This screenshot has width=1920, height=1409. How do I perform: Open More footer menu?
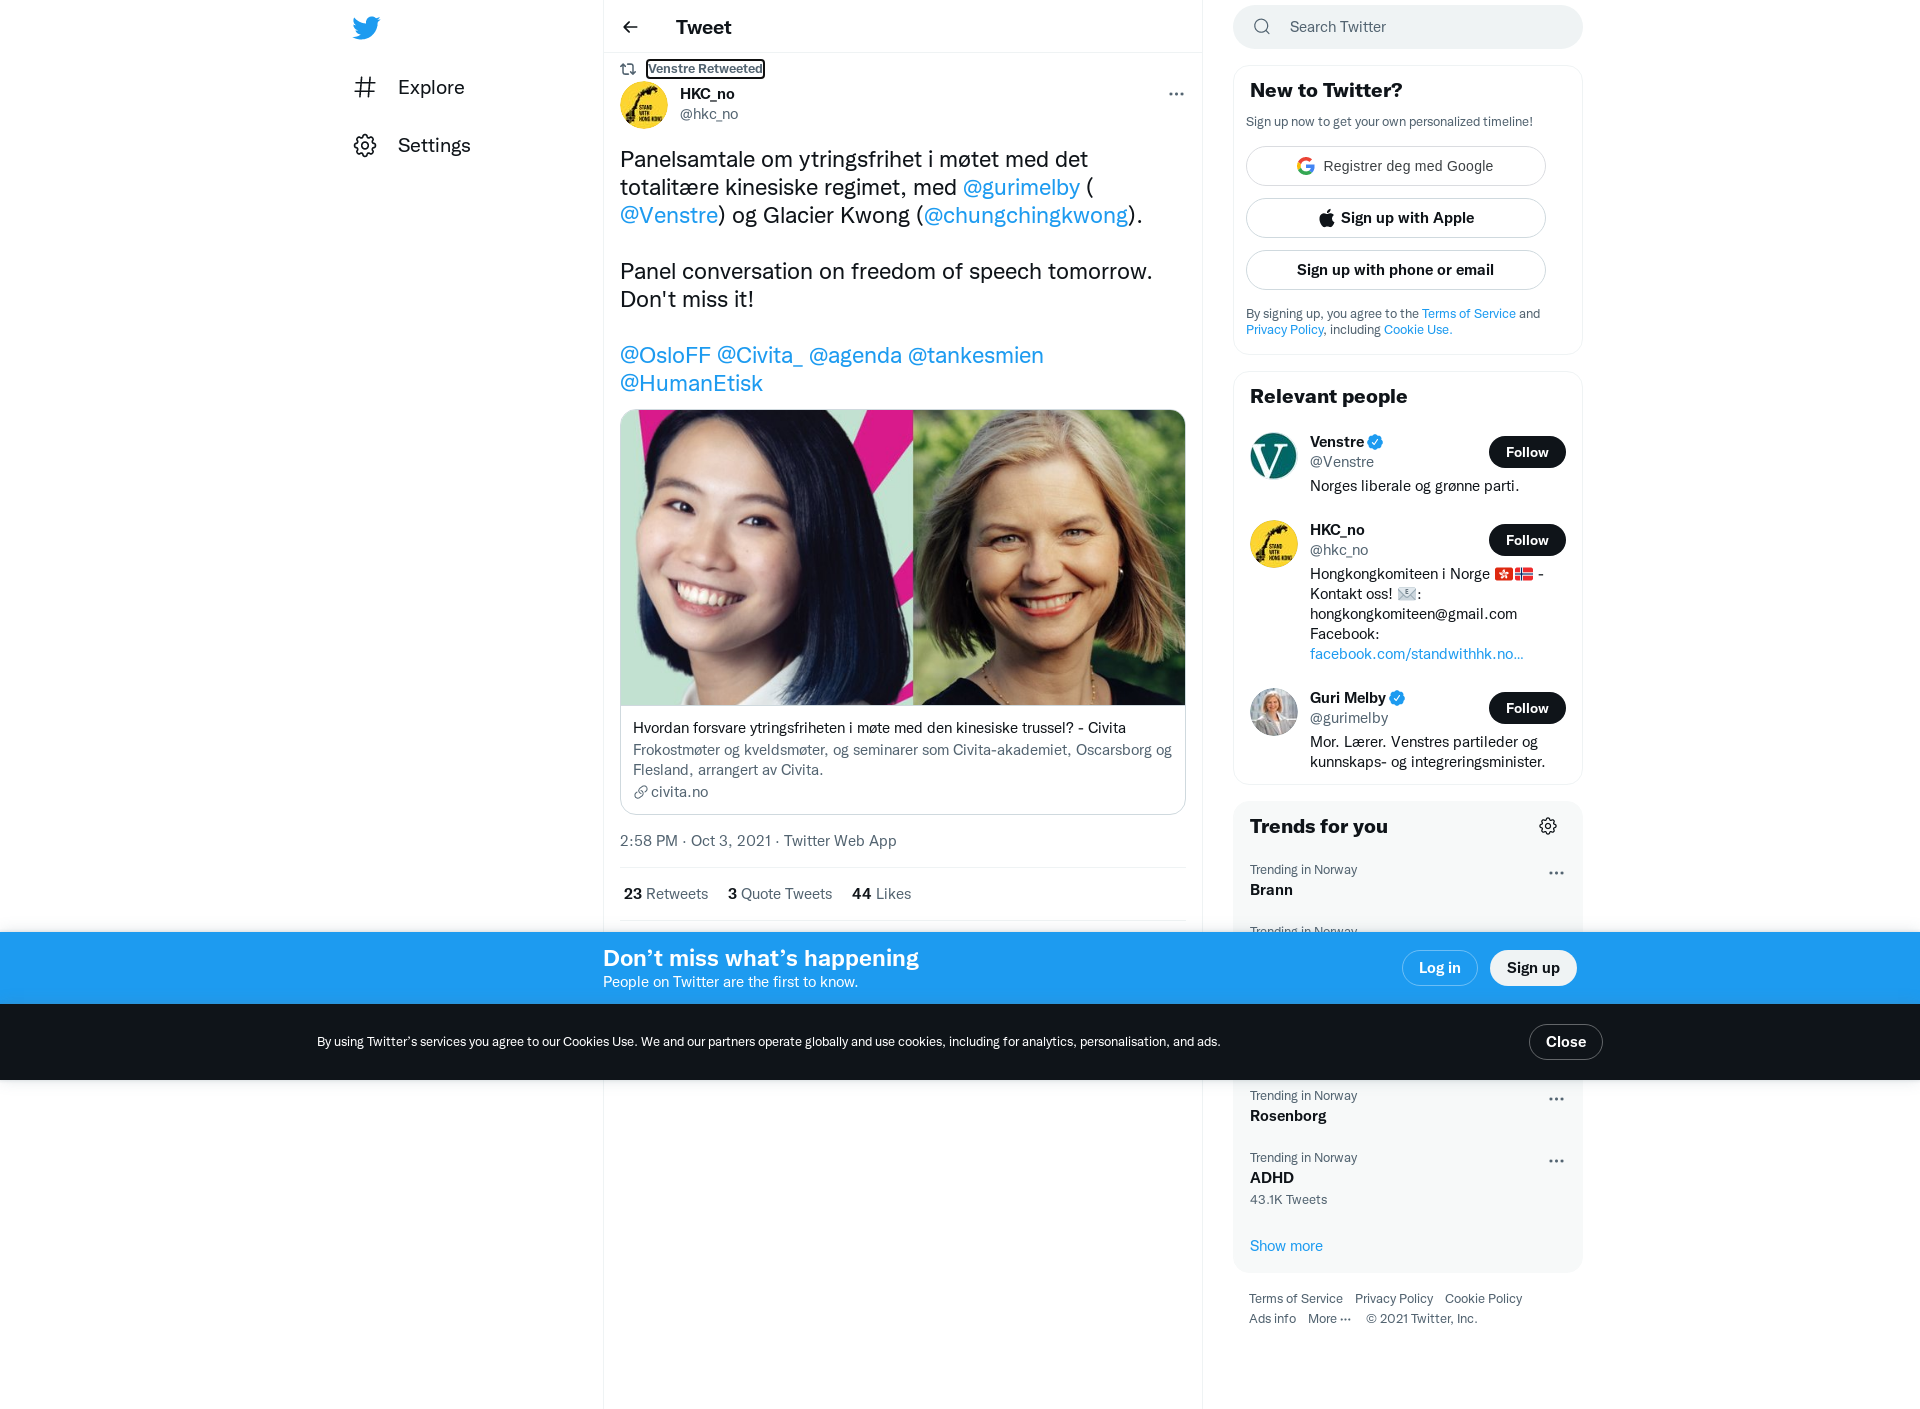1330,1319
